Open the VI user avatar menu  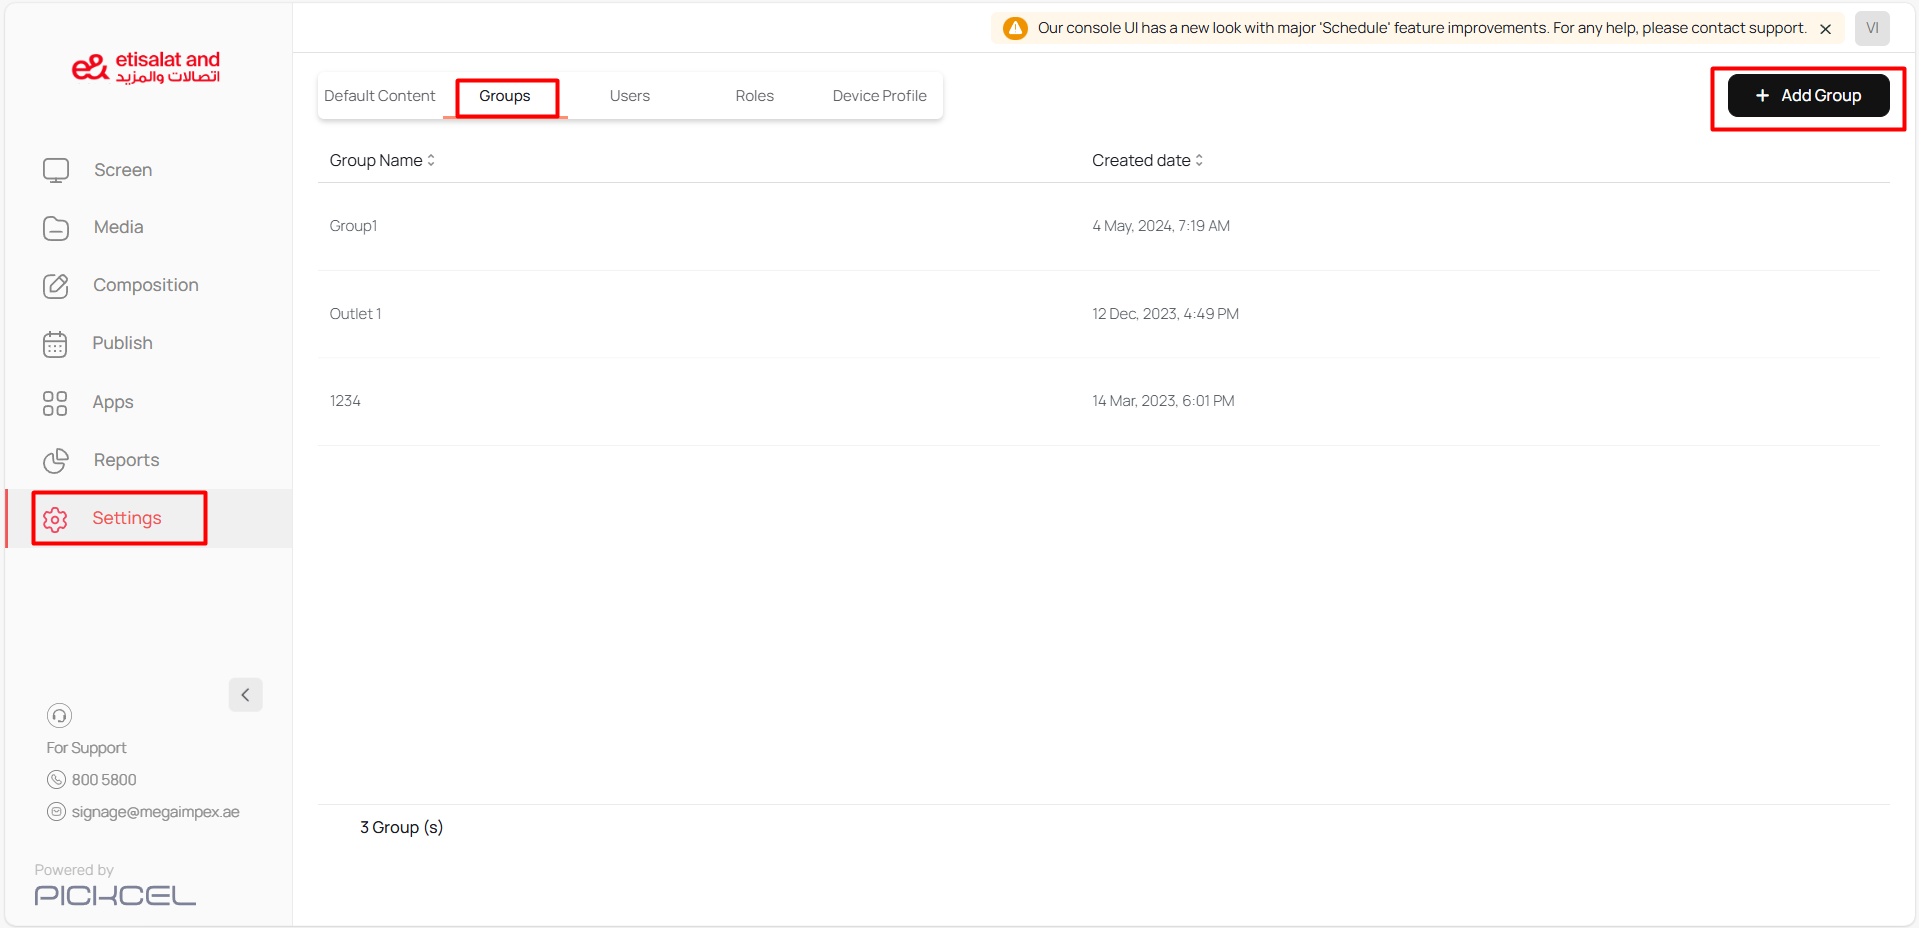tap(1872, 28)
